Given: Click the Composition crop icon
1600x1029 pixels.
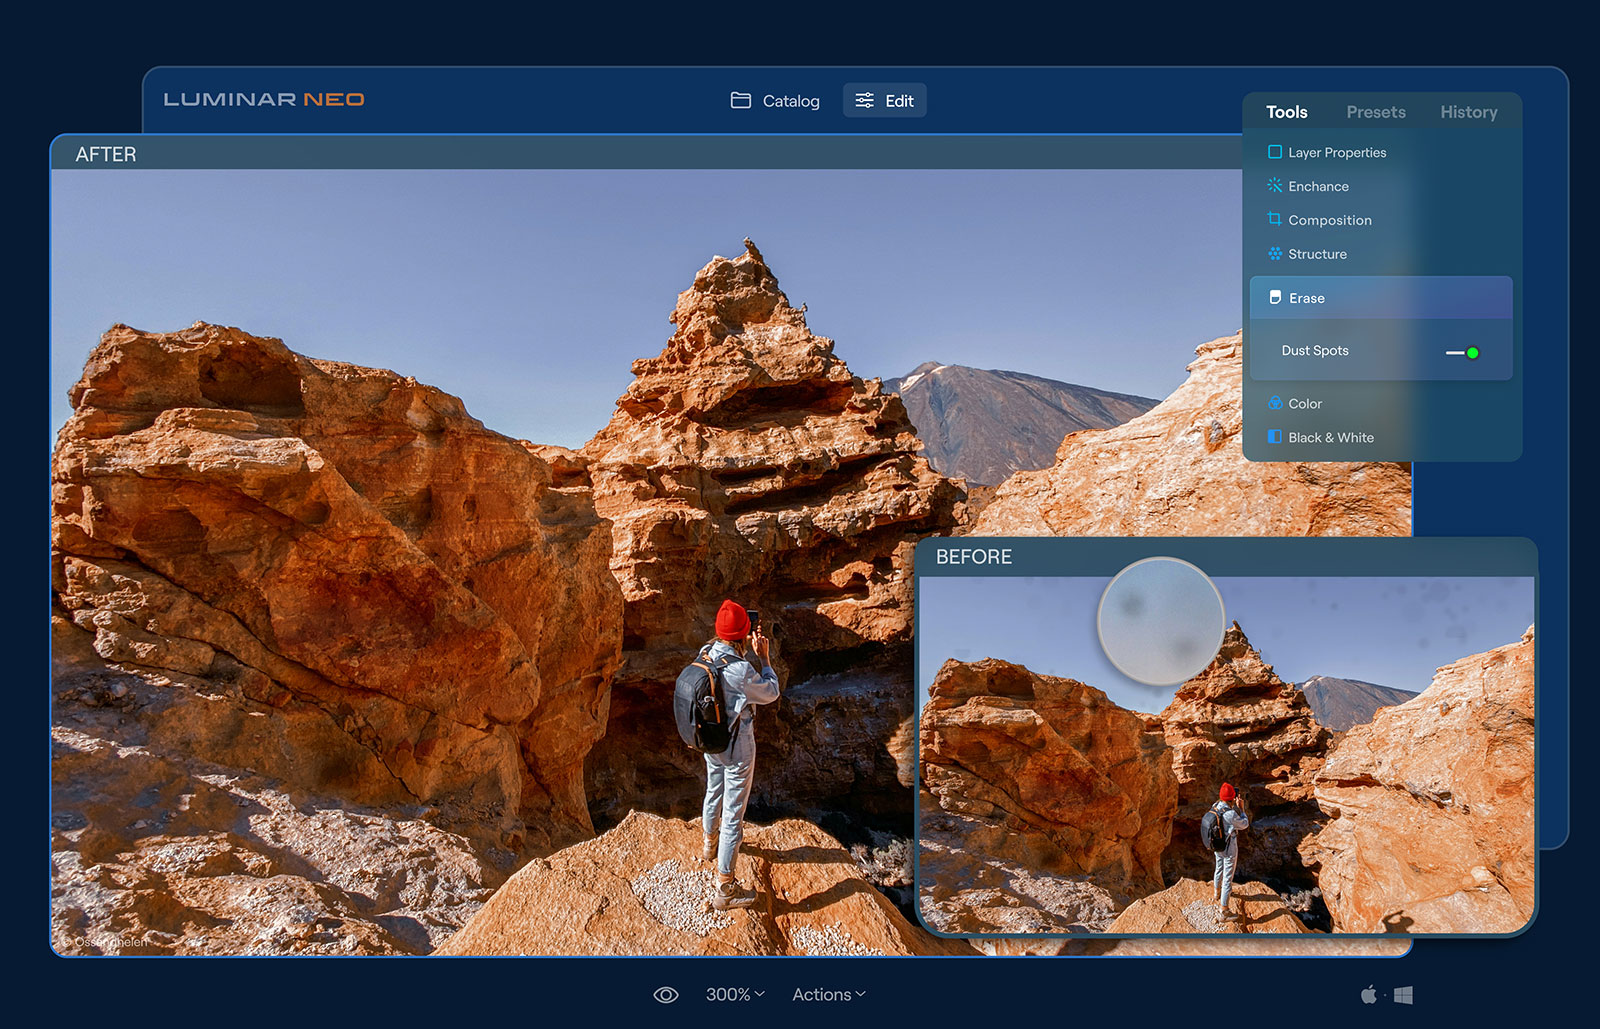Looking at the screenshot, I should click(x=1274, y=219).
